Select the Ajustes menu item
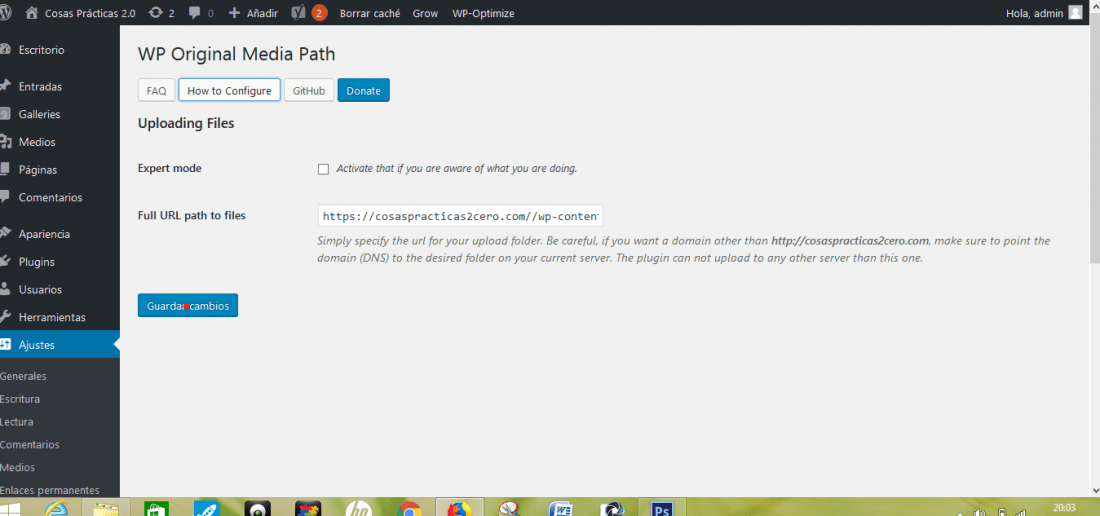Image resolution: width=1100 pixels, height=516 pixels. (x=60, y=344)
